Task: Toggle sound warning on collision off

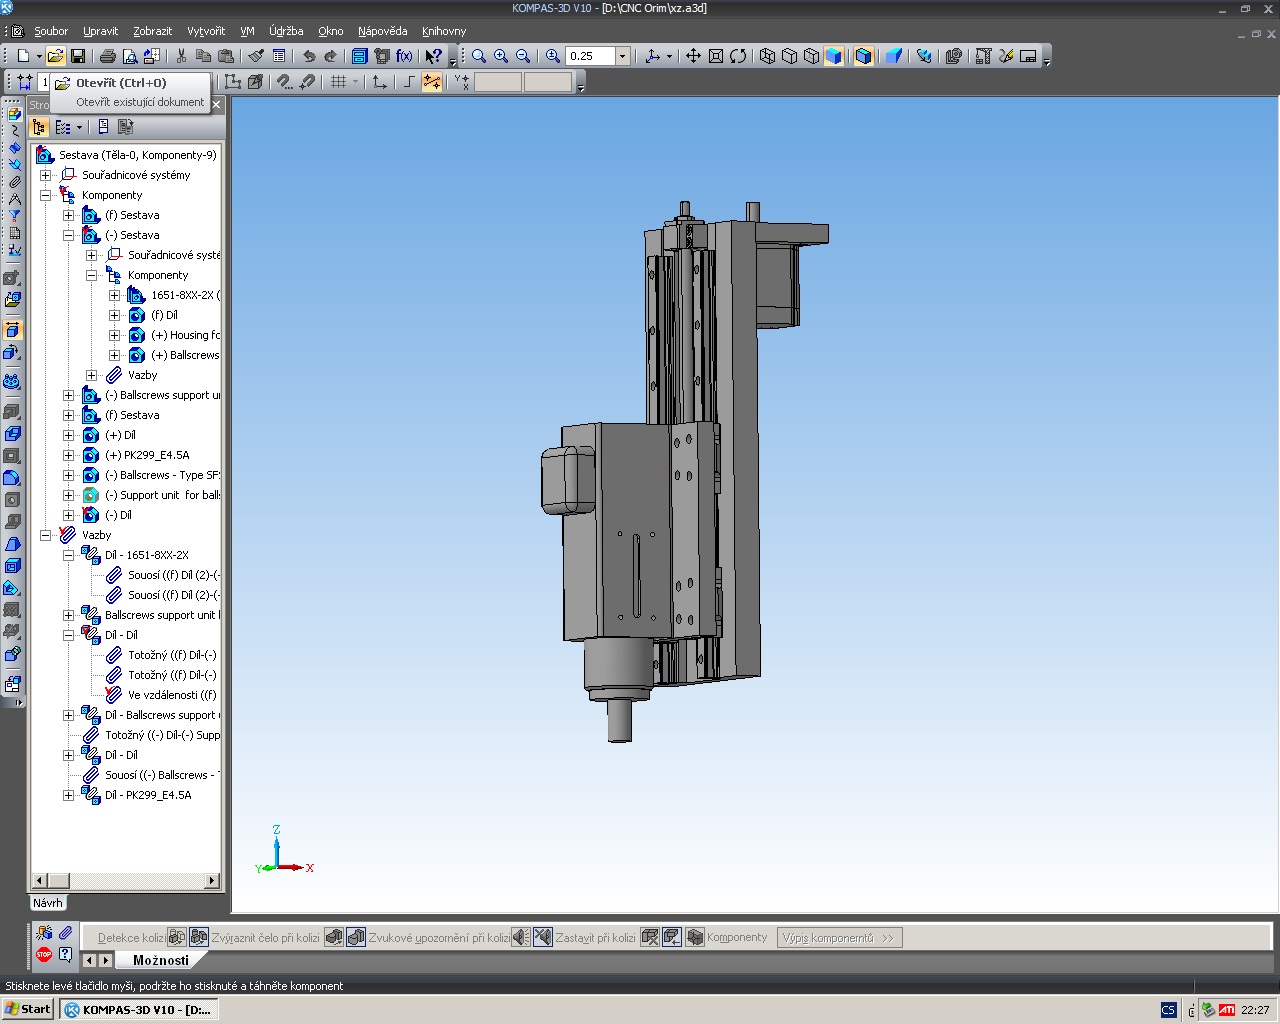Action: 542,937
